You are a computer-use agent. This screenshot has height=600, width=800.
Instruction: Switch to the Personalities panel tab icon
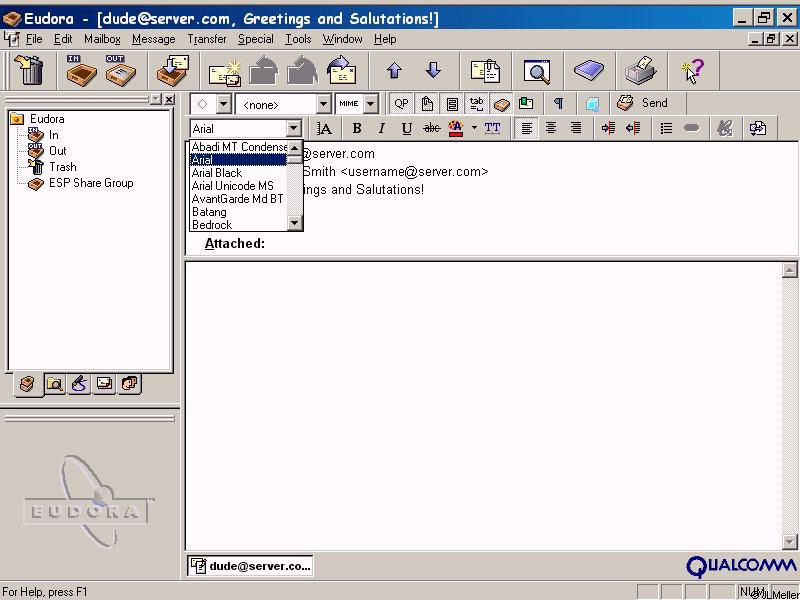(x=129, y=383)
